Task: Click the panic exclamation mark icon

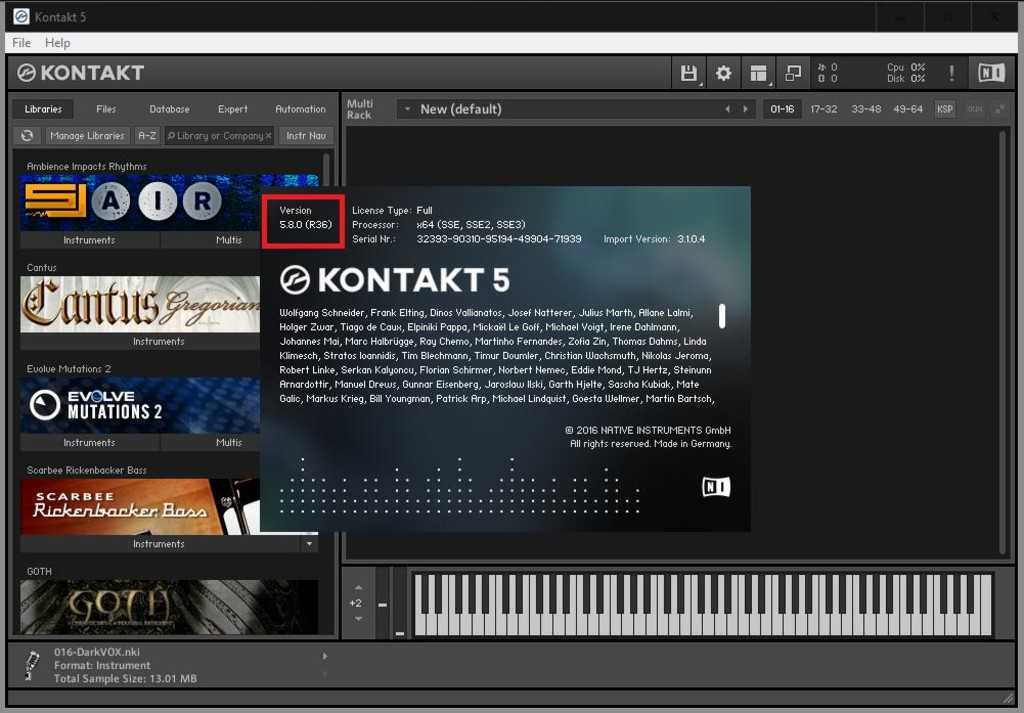Action: click(951, 73)
